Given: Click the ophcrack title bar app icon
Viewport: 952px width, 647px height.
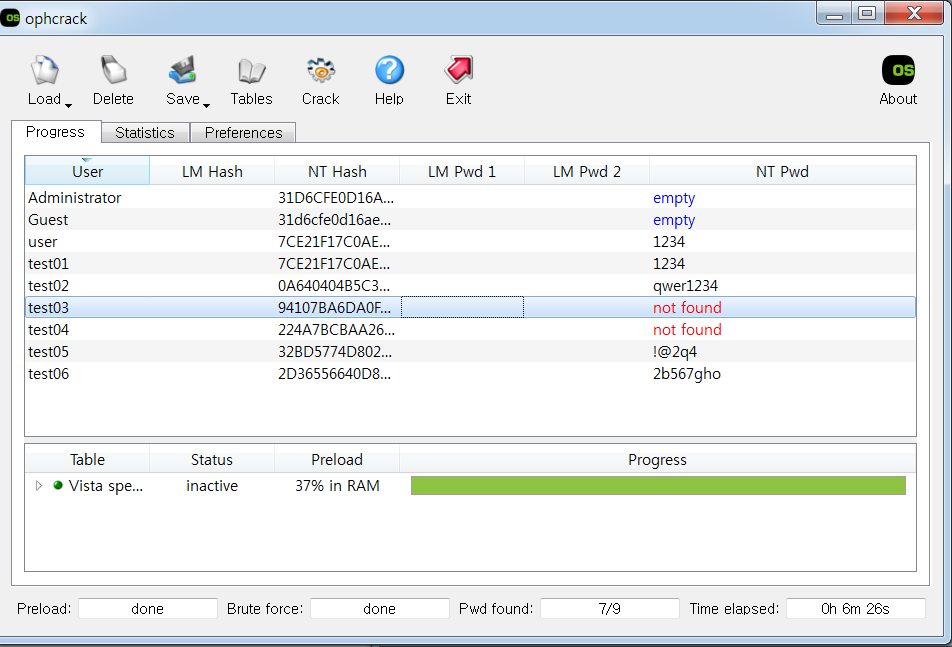Looking at the screenshot, I should tap(10, 18).
